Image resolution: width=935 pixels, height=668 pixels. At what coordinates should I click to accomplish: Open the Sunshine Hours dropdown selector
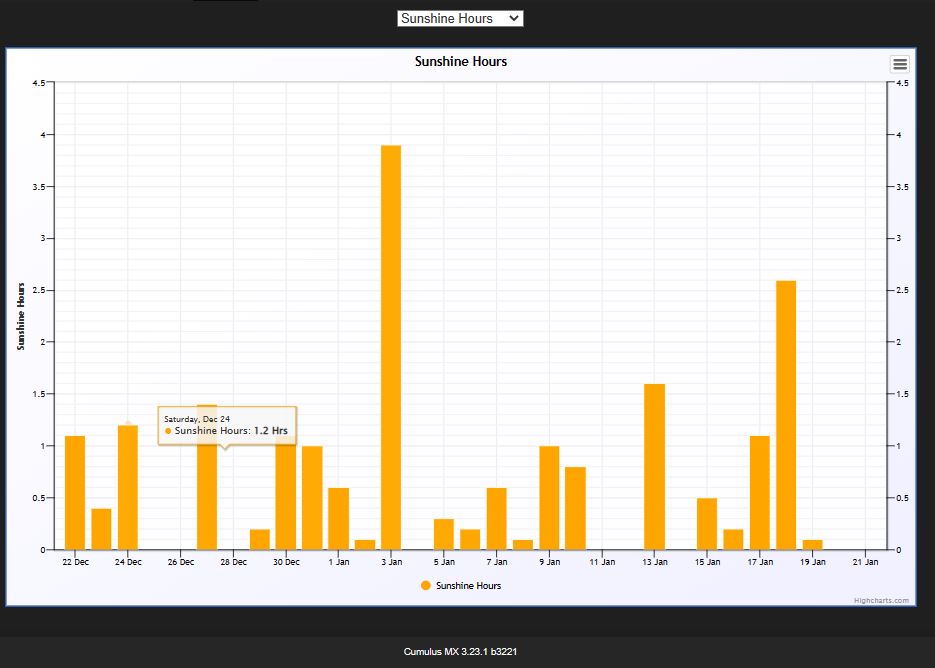click(460, 18)
